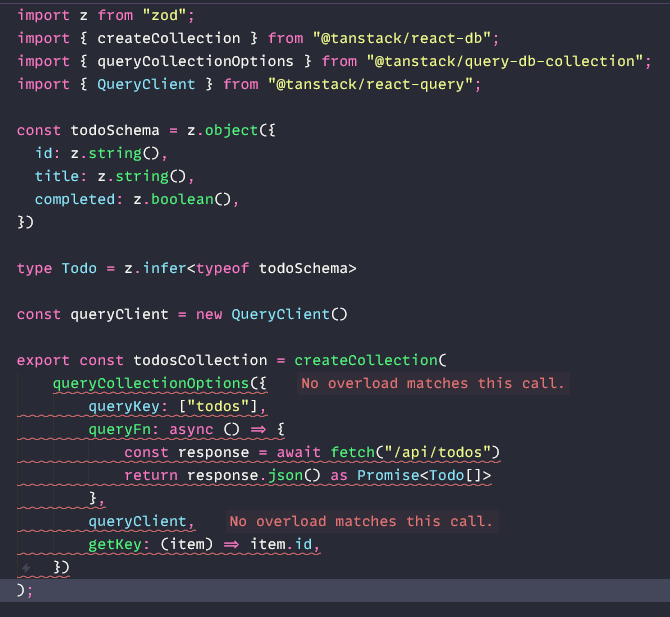
Task: Click new QueryClient() constructor call
Action: (272, 315)
